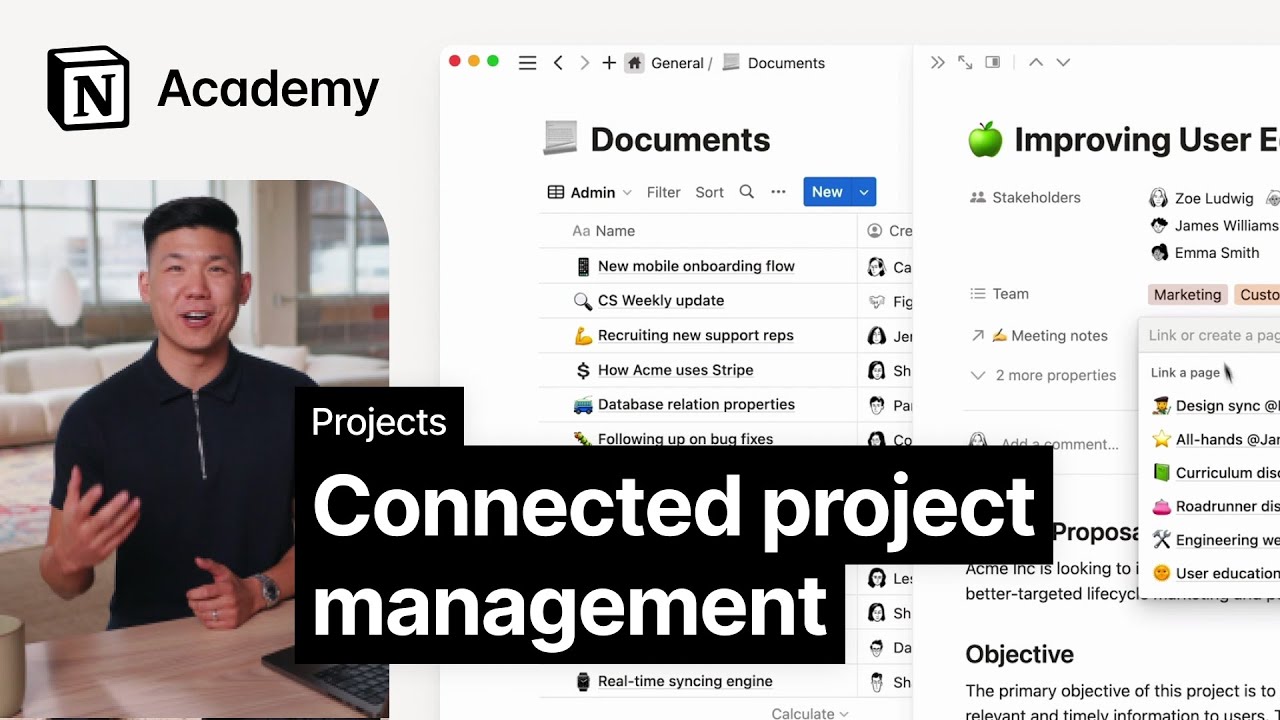The image size is (1280, 720).
Task: Go back using the left arrow
Action: point(558,63)
